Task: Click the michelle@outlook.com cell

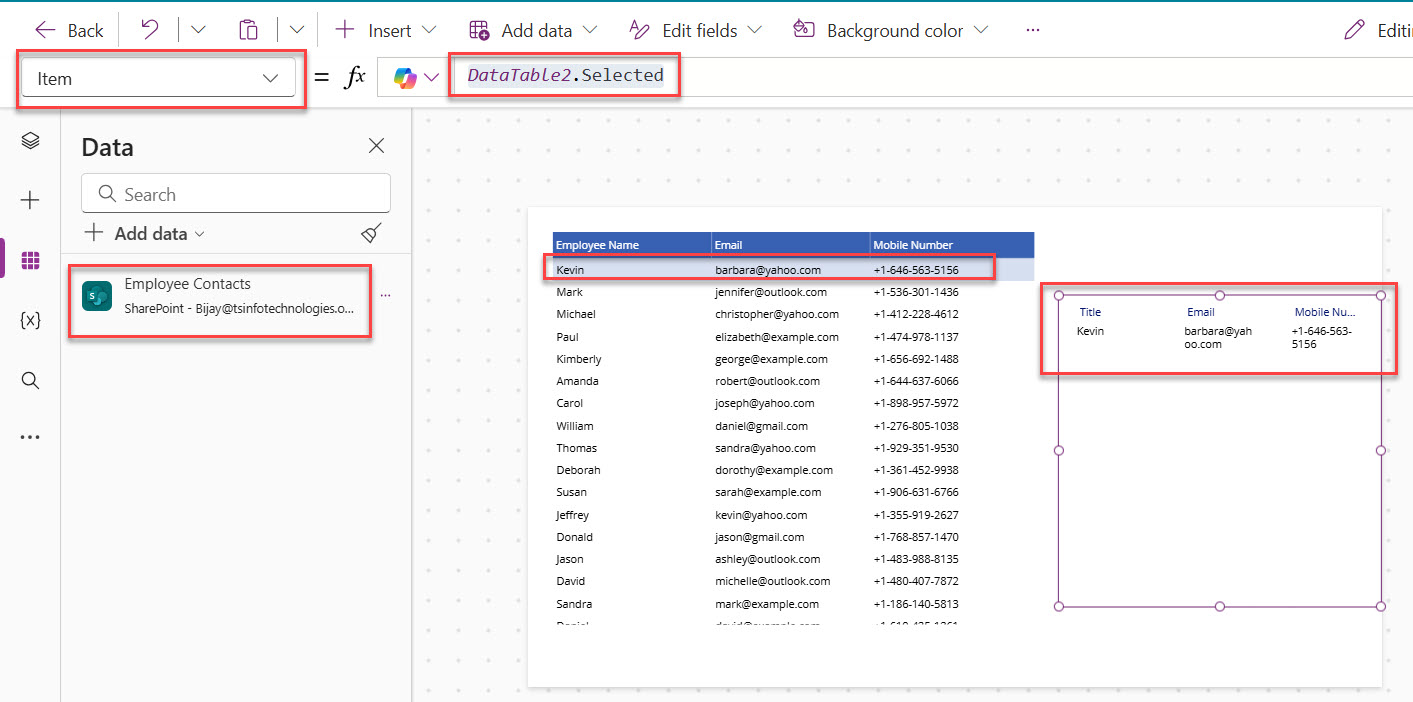Action: pos(772,581)
